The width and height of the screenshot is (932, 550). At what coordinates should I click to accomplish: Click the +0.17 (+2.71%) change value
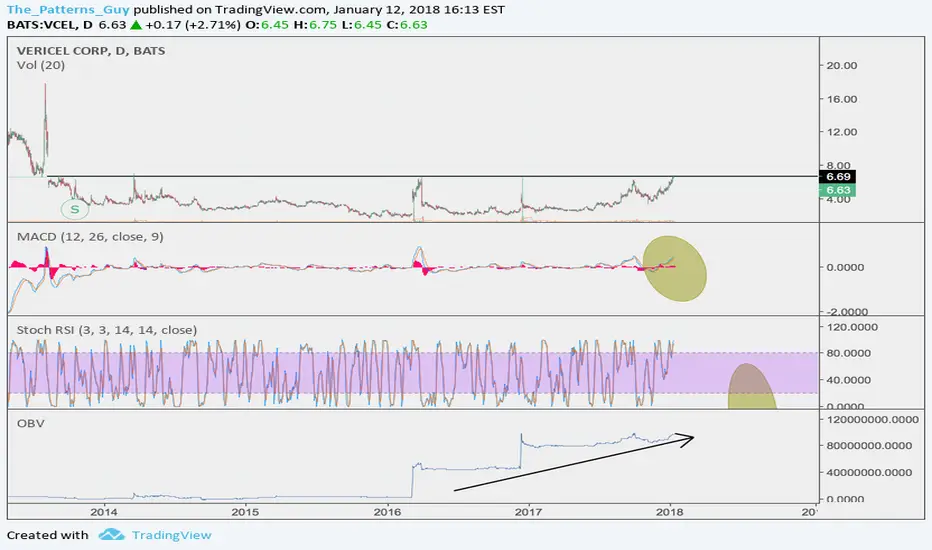coord(193,25)
